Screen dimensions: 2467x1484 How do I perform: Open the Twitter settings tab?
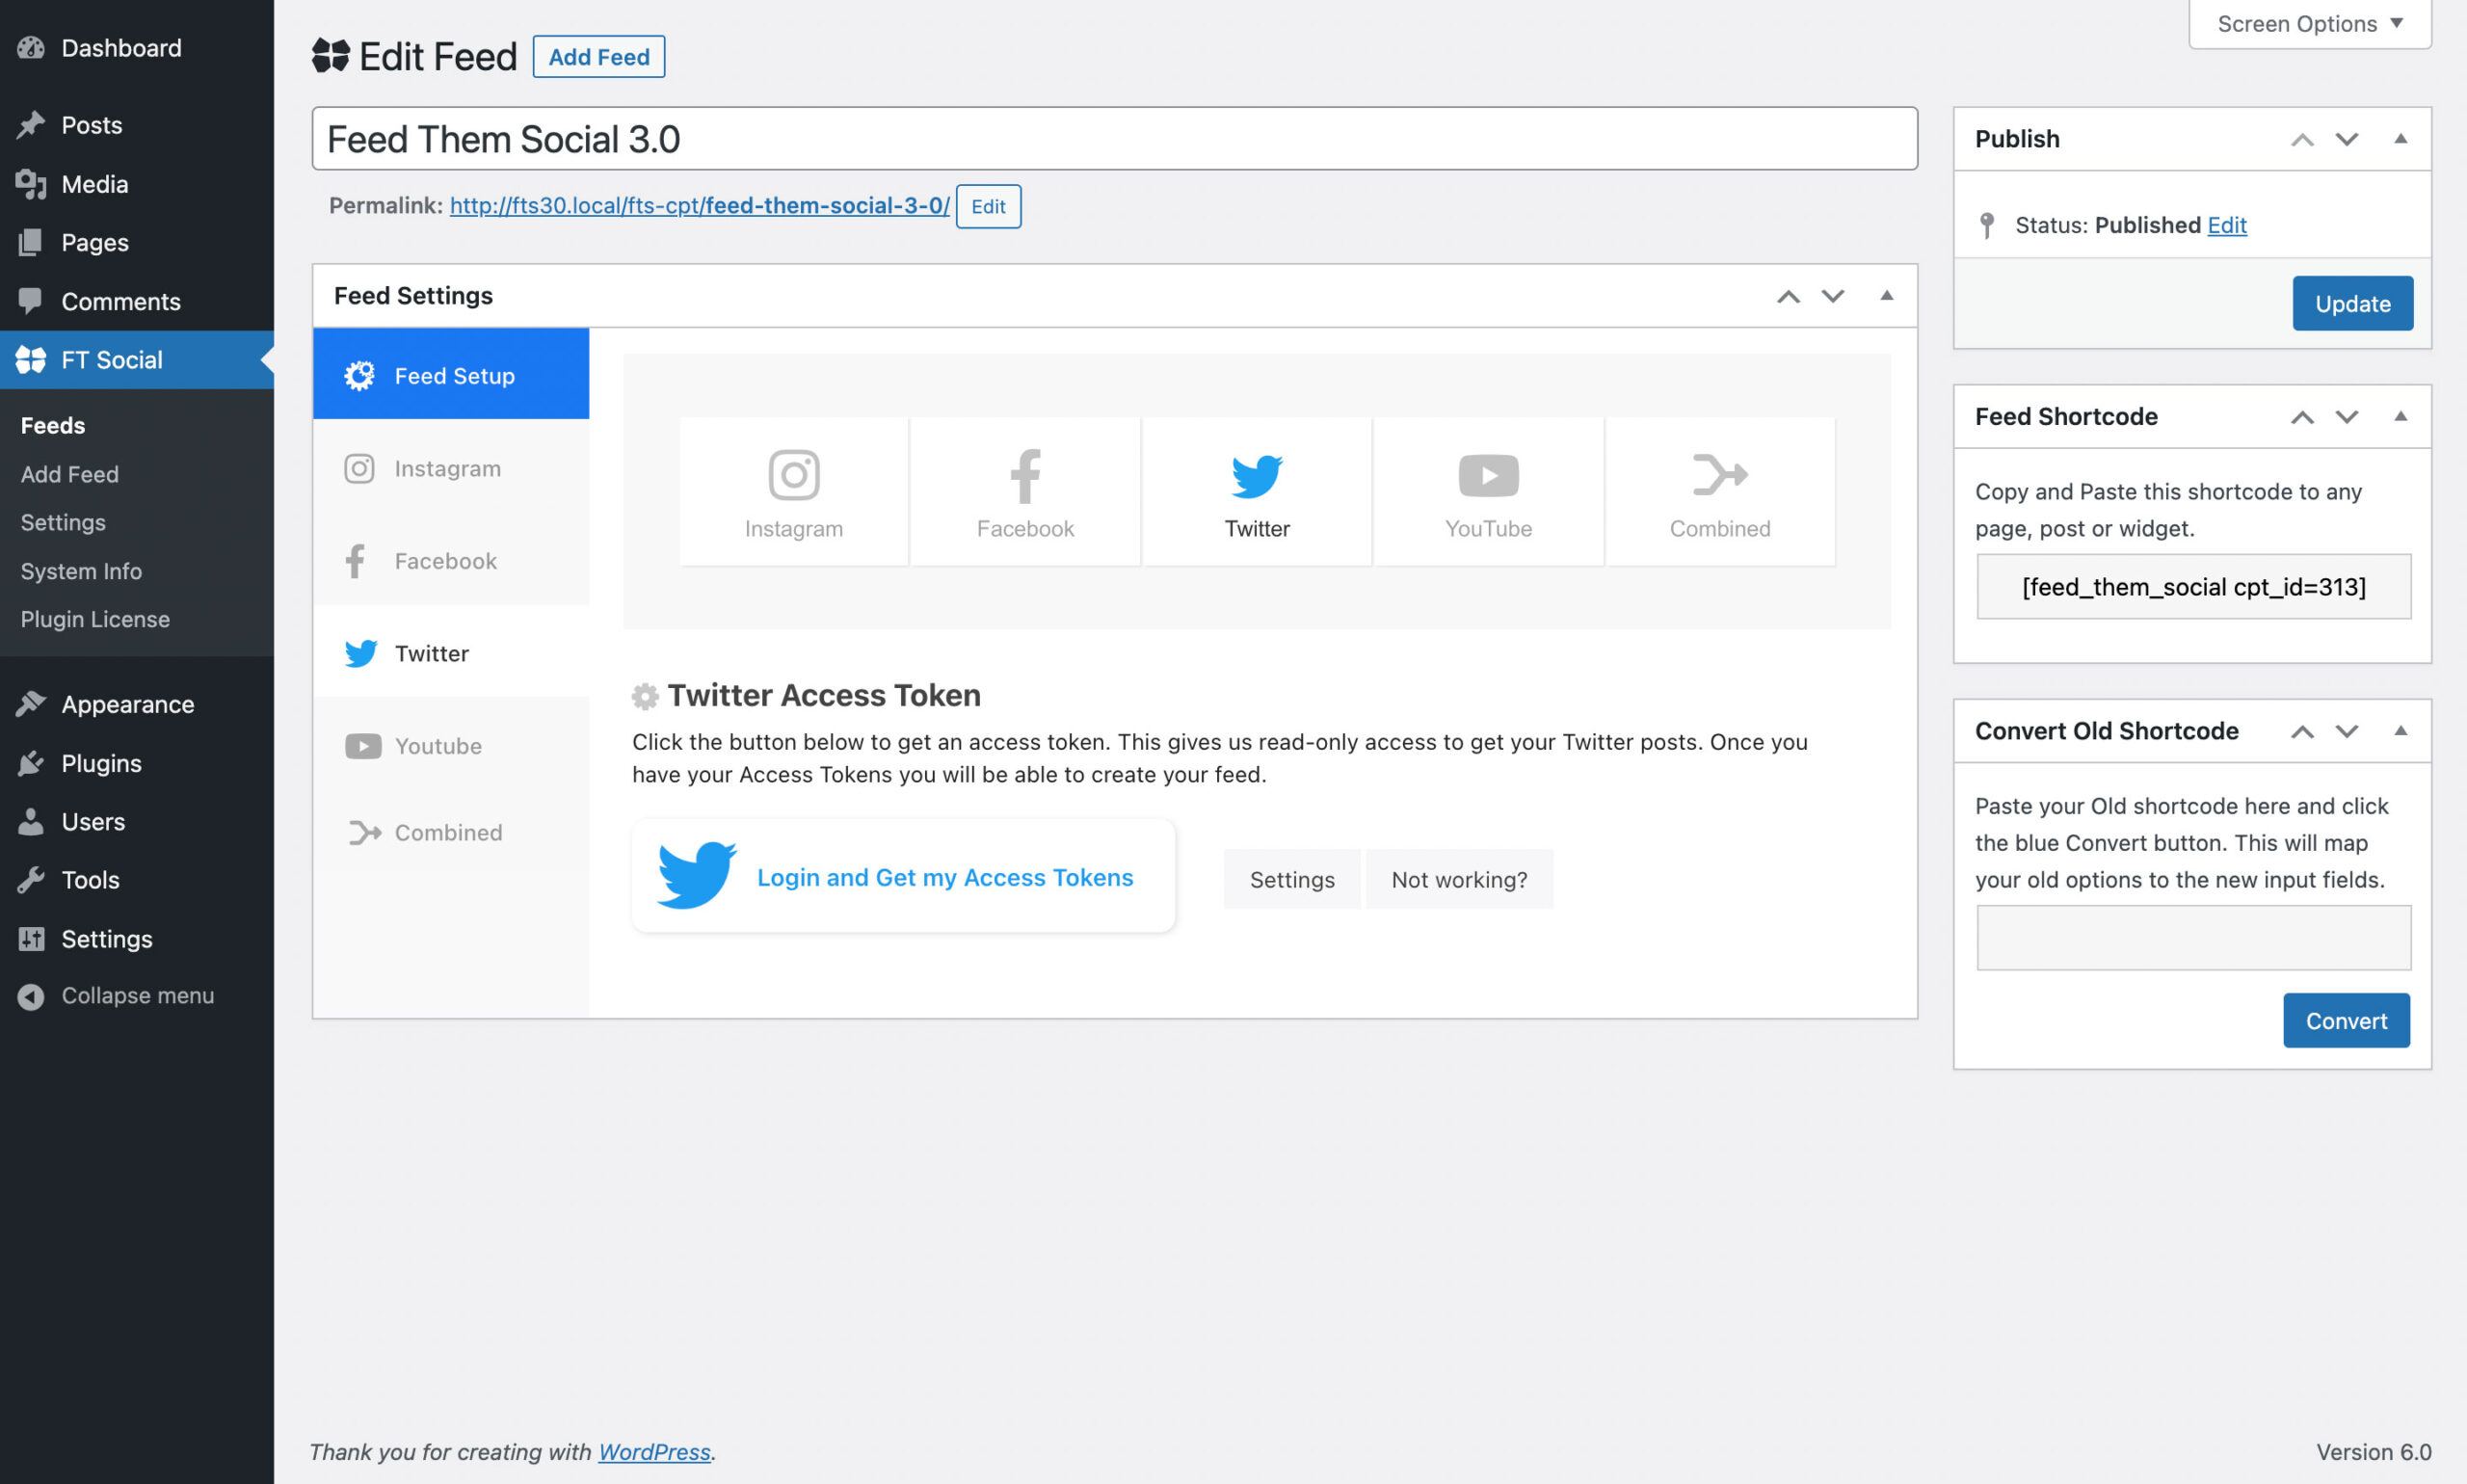coord(451,652)
